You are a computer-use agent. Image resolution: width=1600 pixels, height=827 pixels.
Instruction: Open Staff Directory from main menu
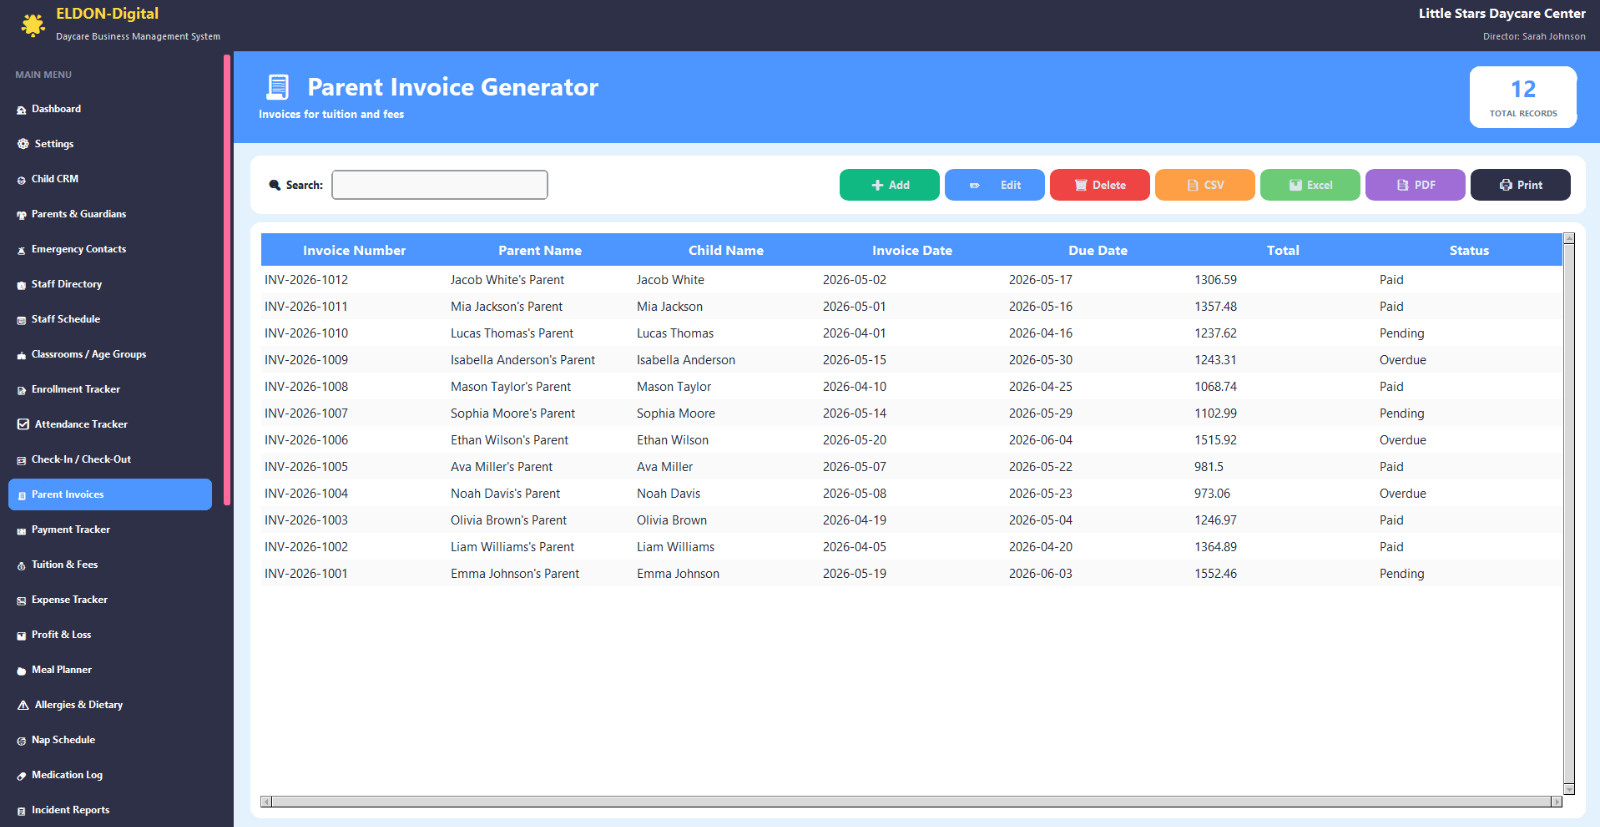(110, 284)
